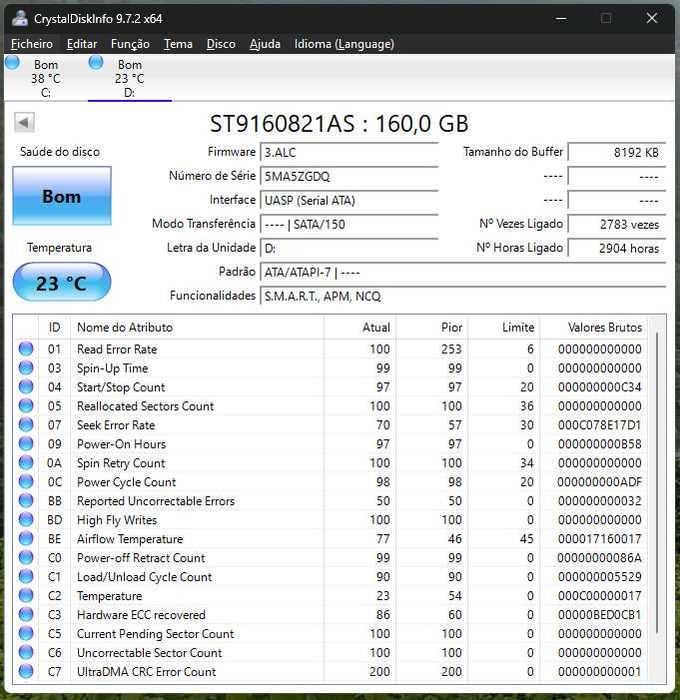The height and width of the screenshot is (700, 680).
Task: Click the Interface field UASP (Serial ATA)
Action: (349, 200)
